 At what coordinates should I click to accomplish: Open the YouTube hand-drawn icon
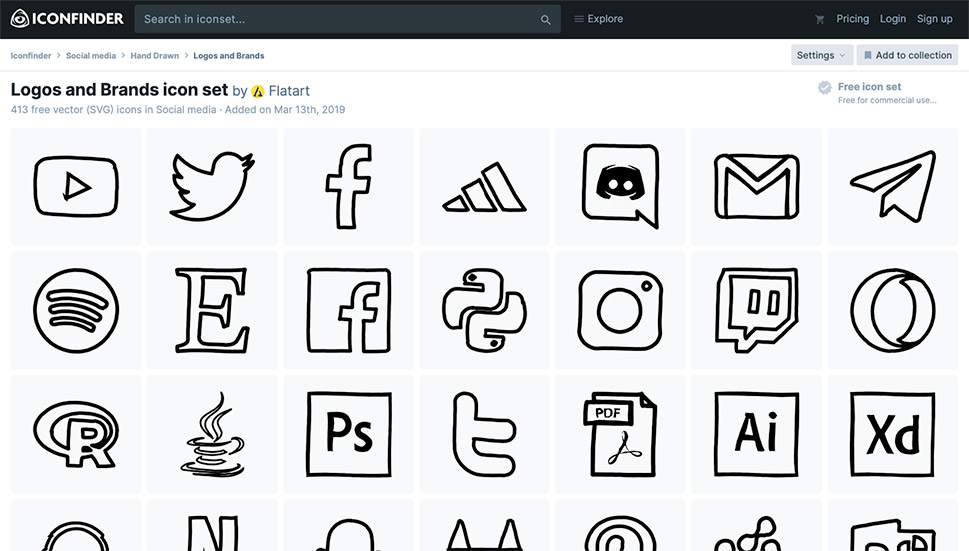click(75, 187)
